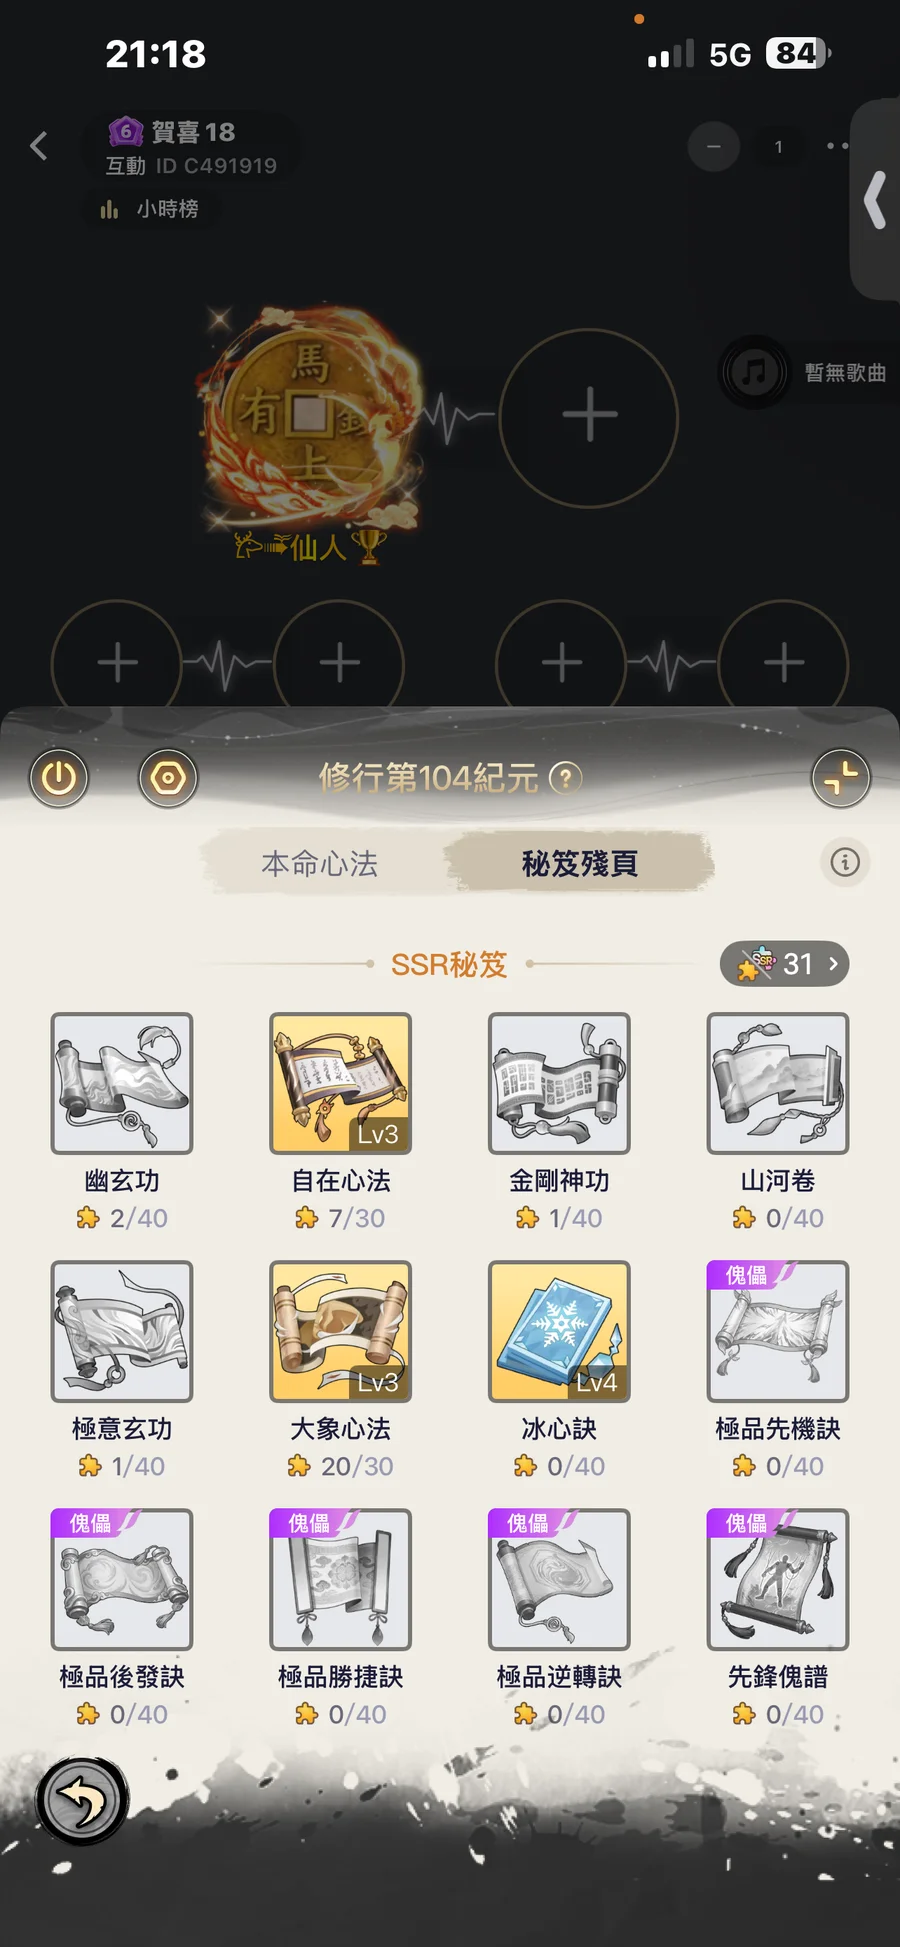Screen dimensions: 900x1947
Task: Collapse panel with the shrink arrows icon
Action: pos(841,777)
